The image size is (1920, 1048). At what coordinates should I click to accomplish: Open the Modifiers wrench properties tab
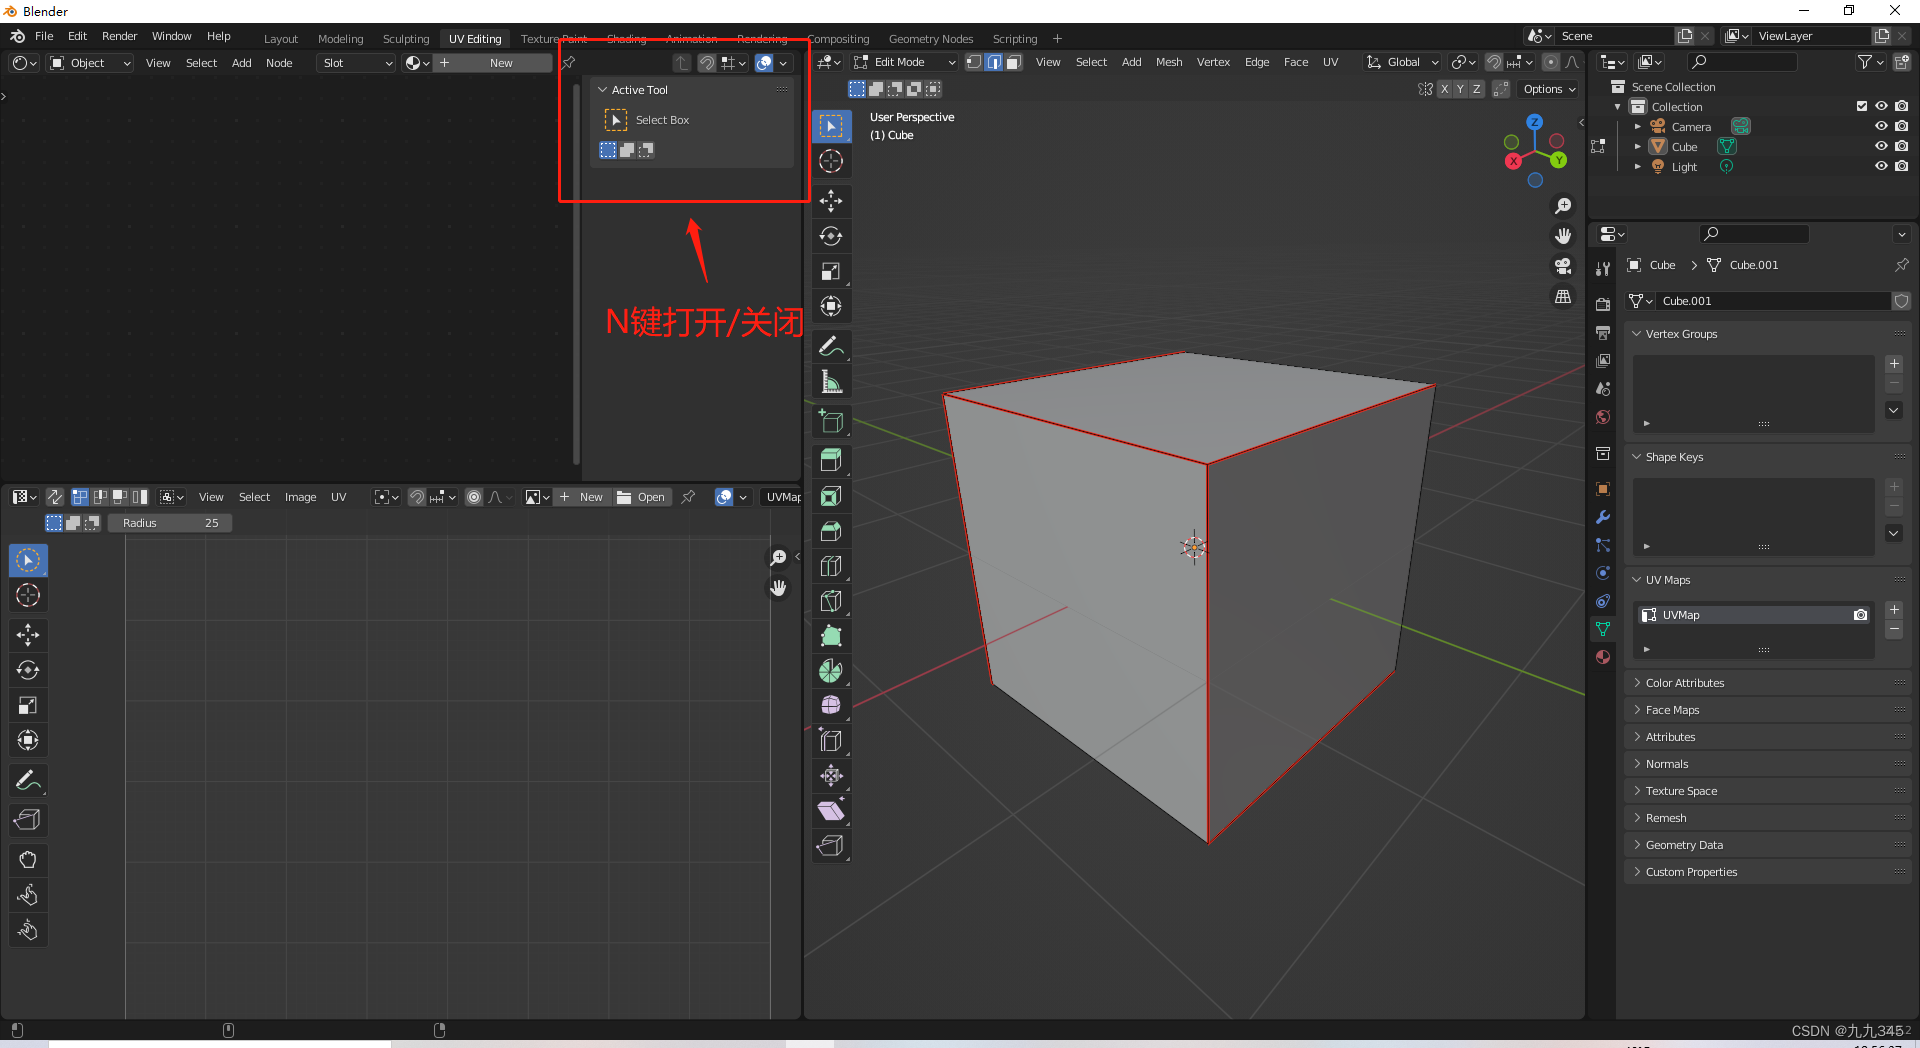1603,517
